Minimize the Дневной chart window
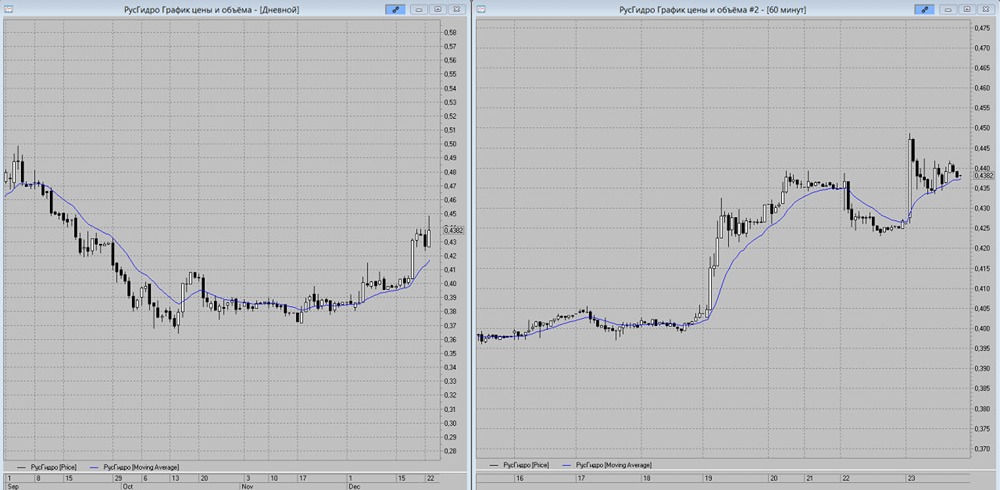 (x=419, y=10)
